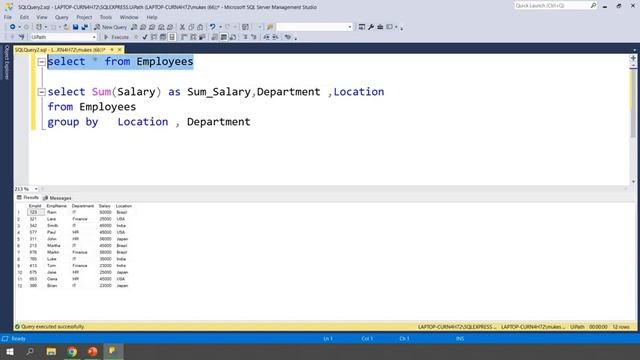The width and height of the screenshot is (640, 360).
Task: Collapse the 'select * from Employees' block
Action: [x=41, y=62]
